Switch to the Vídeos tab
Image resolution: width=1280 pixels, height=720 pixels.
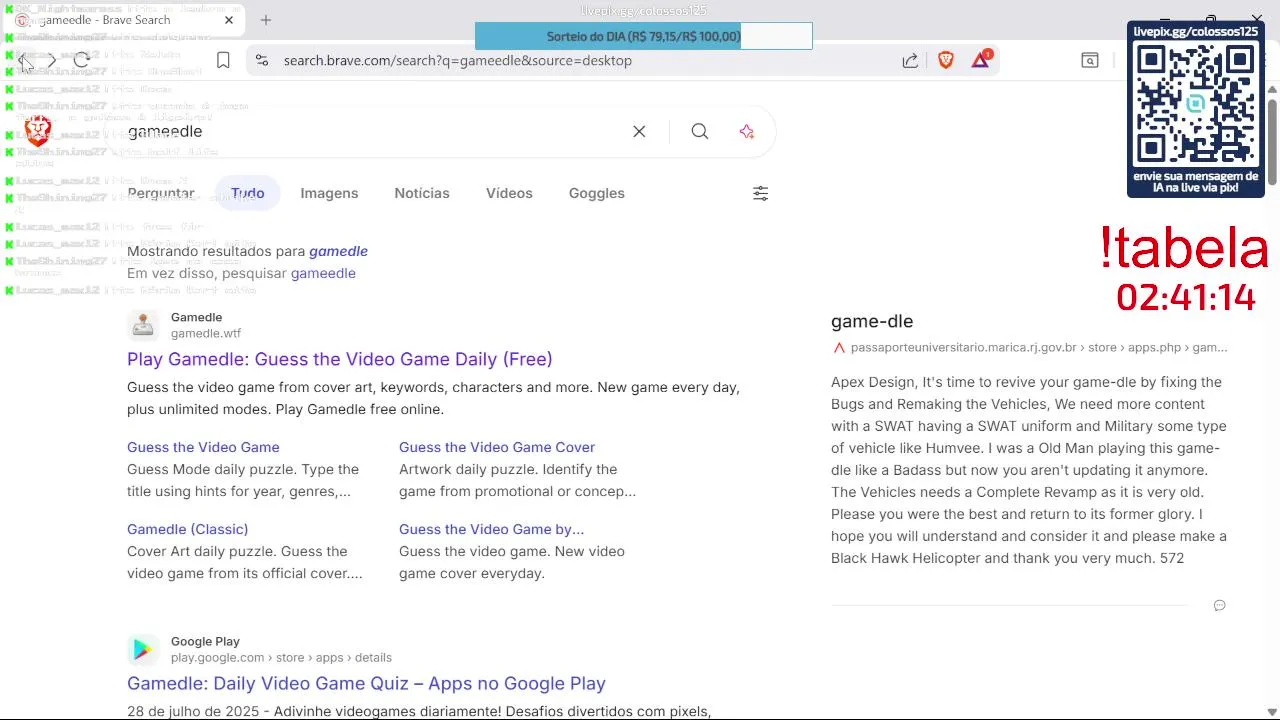tap(509, 193)
